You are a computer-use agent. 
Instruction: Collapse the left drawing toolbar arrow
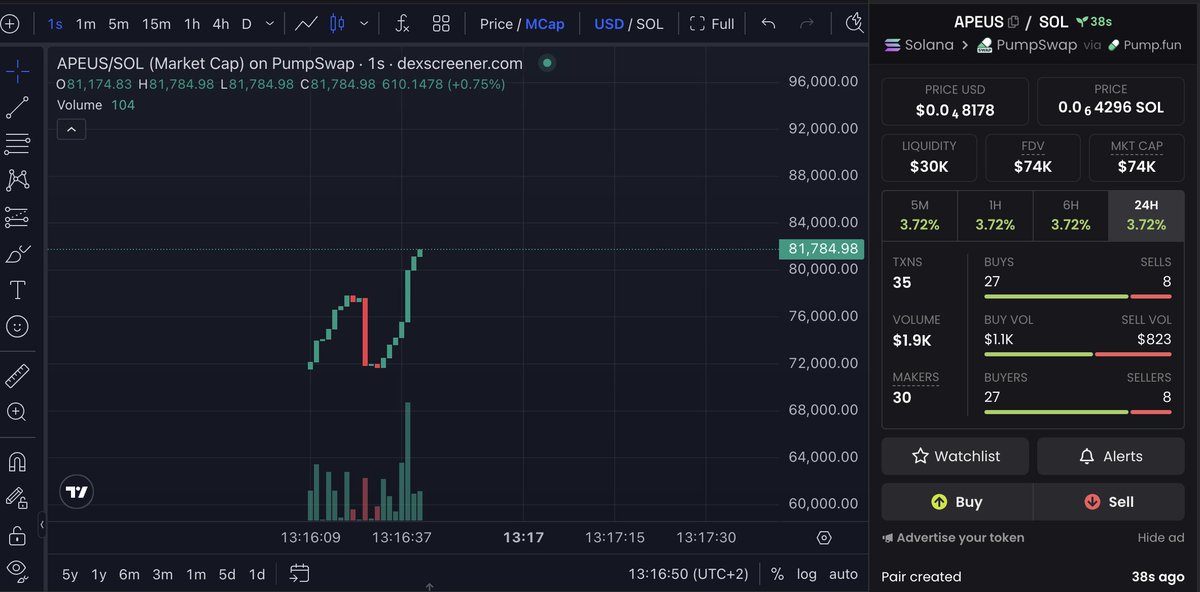[42, 524]
